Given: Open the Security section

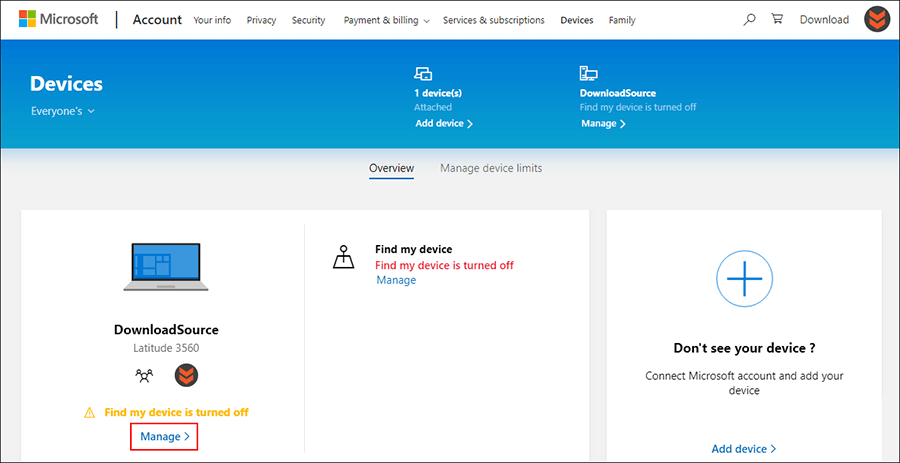Looking at the screenshot, I should coord(308,20).
